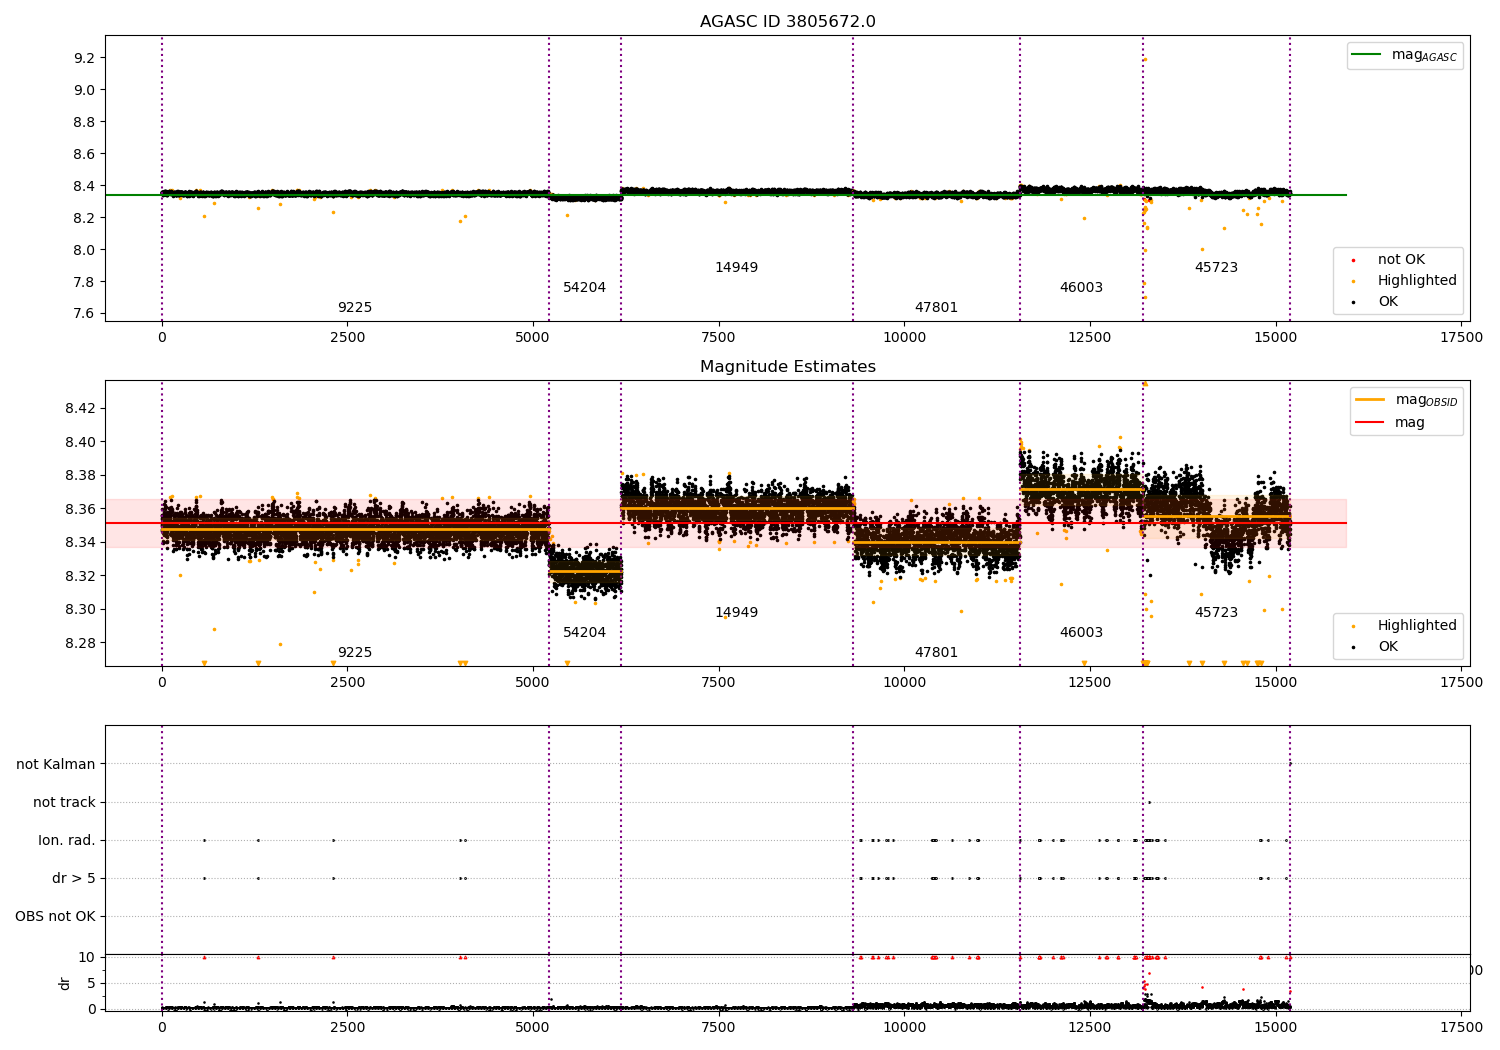This screenshot has width=1500, height=1050.
Task: Click obsid label 47801 in the AGASC ID plot
Action: (936, 308)
